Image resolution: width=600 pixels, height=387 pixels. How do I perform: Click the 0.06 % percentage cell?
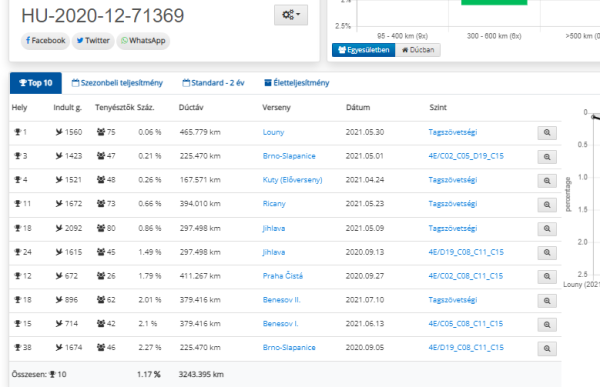[x=150, y=132]
